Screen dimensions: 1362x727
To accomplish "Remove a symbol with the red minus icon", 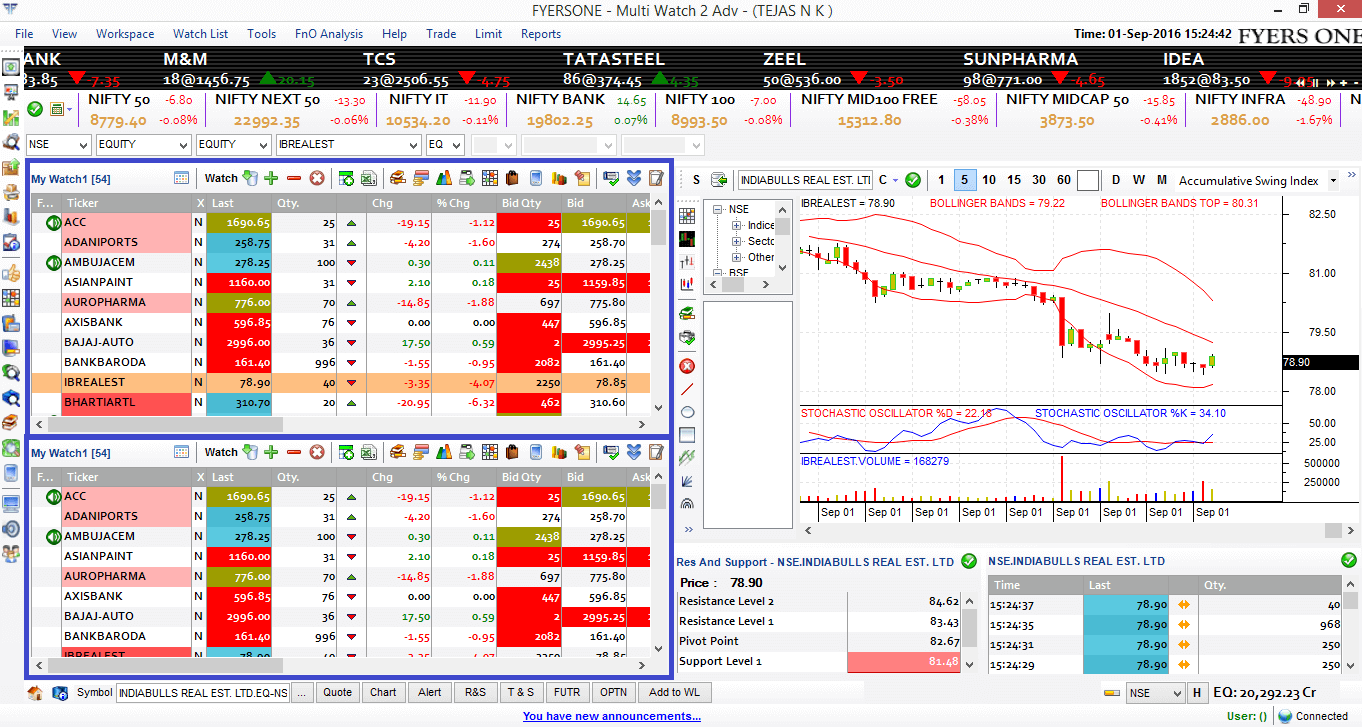I will [x=294, y=176].
